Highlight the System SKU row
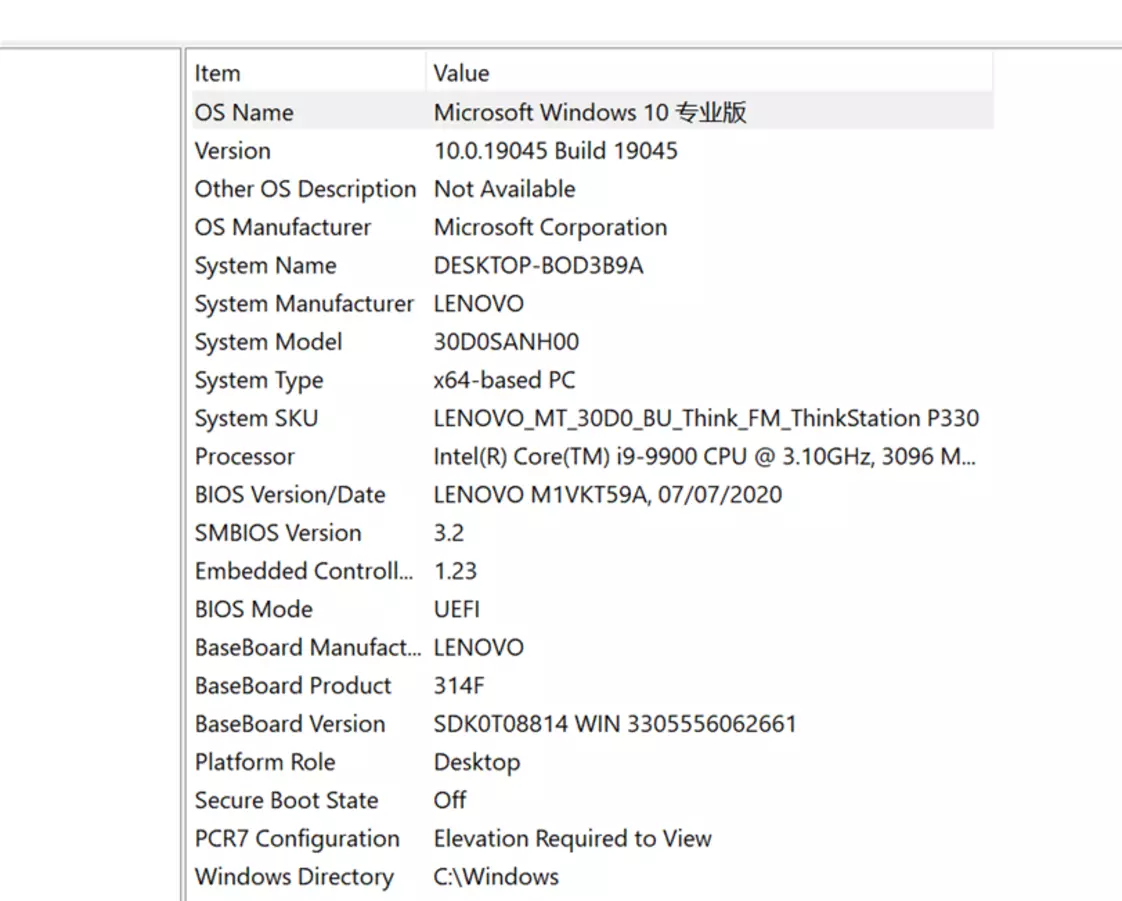 pyautogui.click(x=256, y=418)
